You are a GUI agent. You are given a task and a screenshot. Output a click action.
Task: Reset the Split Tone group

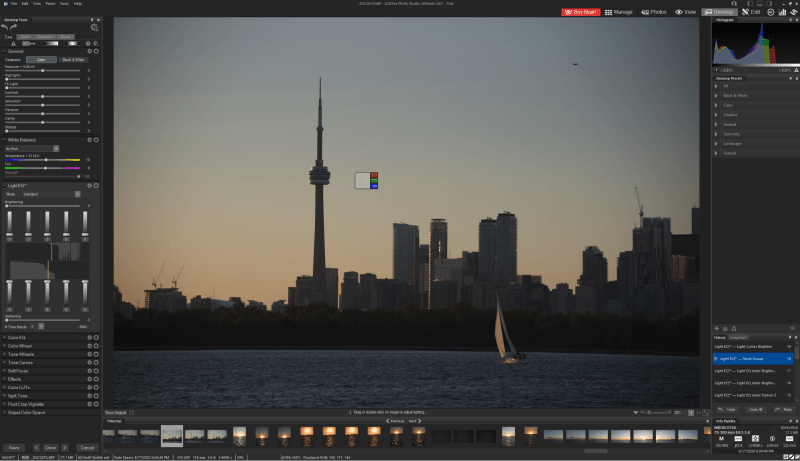tap(96, 396)
